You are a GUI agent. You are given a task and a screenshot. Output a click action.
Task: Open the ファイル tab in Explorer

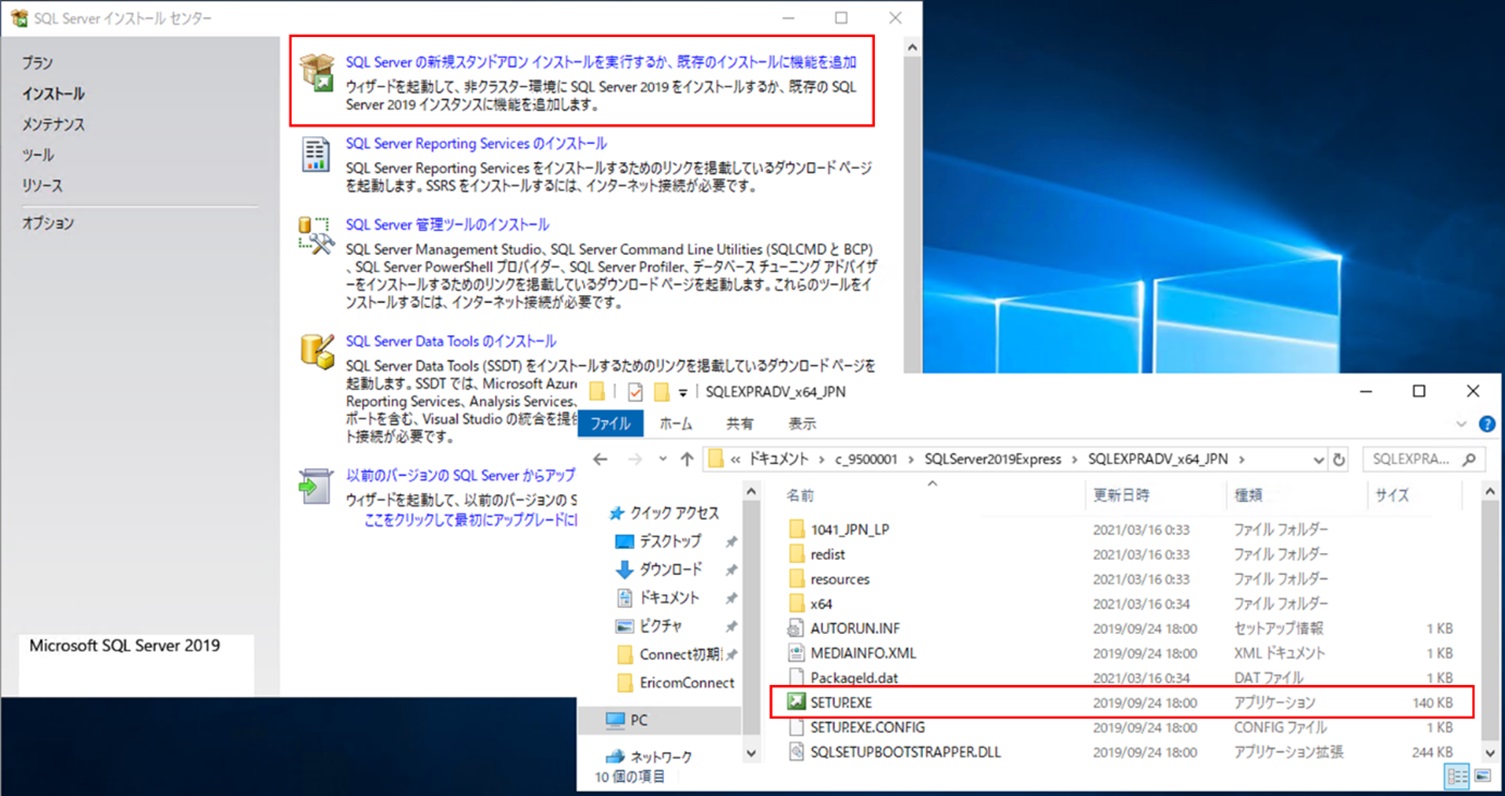pos(610,424)
